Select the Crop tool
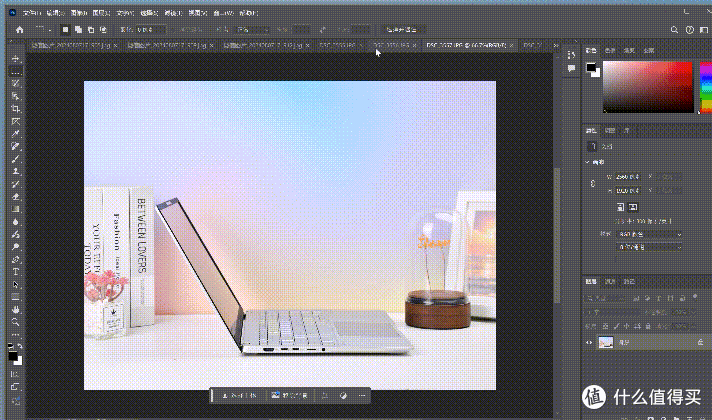Screen dimensions: 712x420 pos(15,109)
